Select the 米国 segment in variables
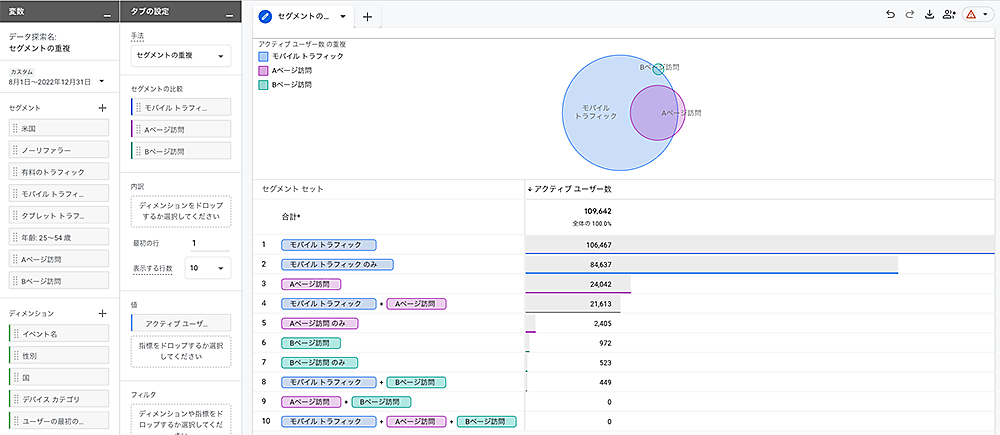Image resolution: width=1000 pixels, height=435 pixels. 59,129
